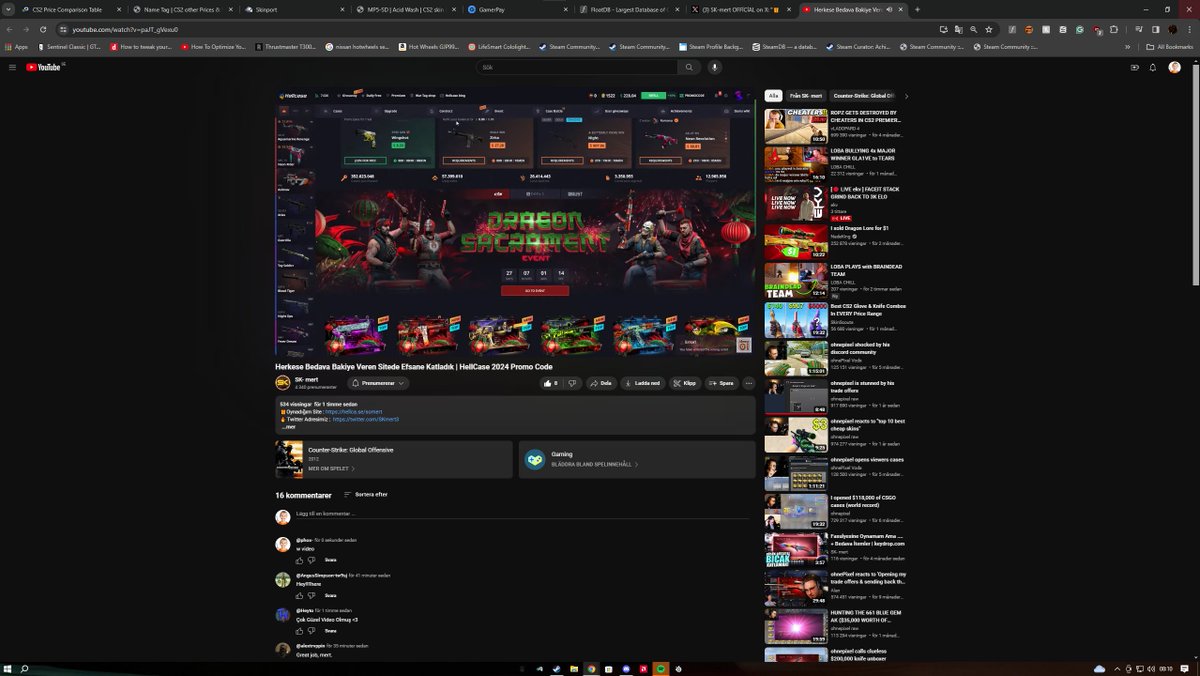The image size is (1200, 676).
Task: Expand description with ...mer
Action: 288,426
